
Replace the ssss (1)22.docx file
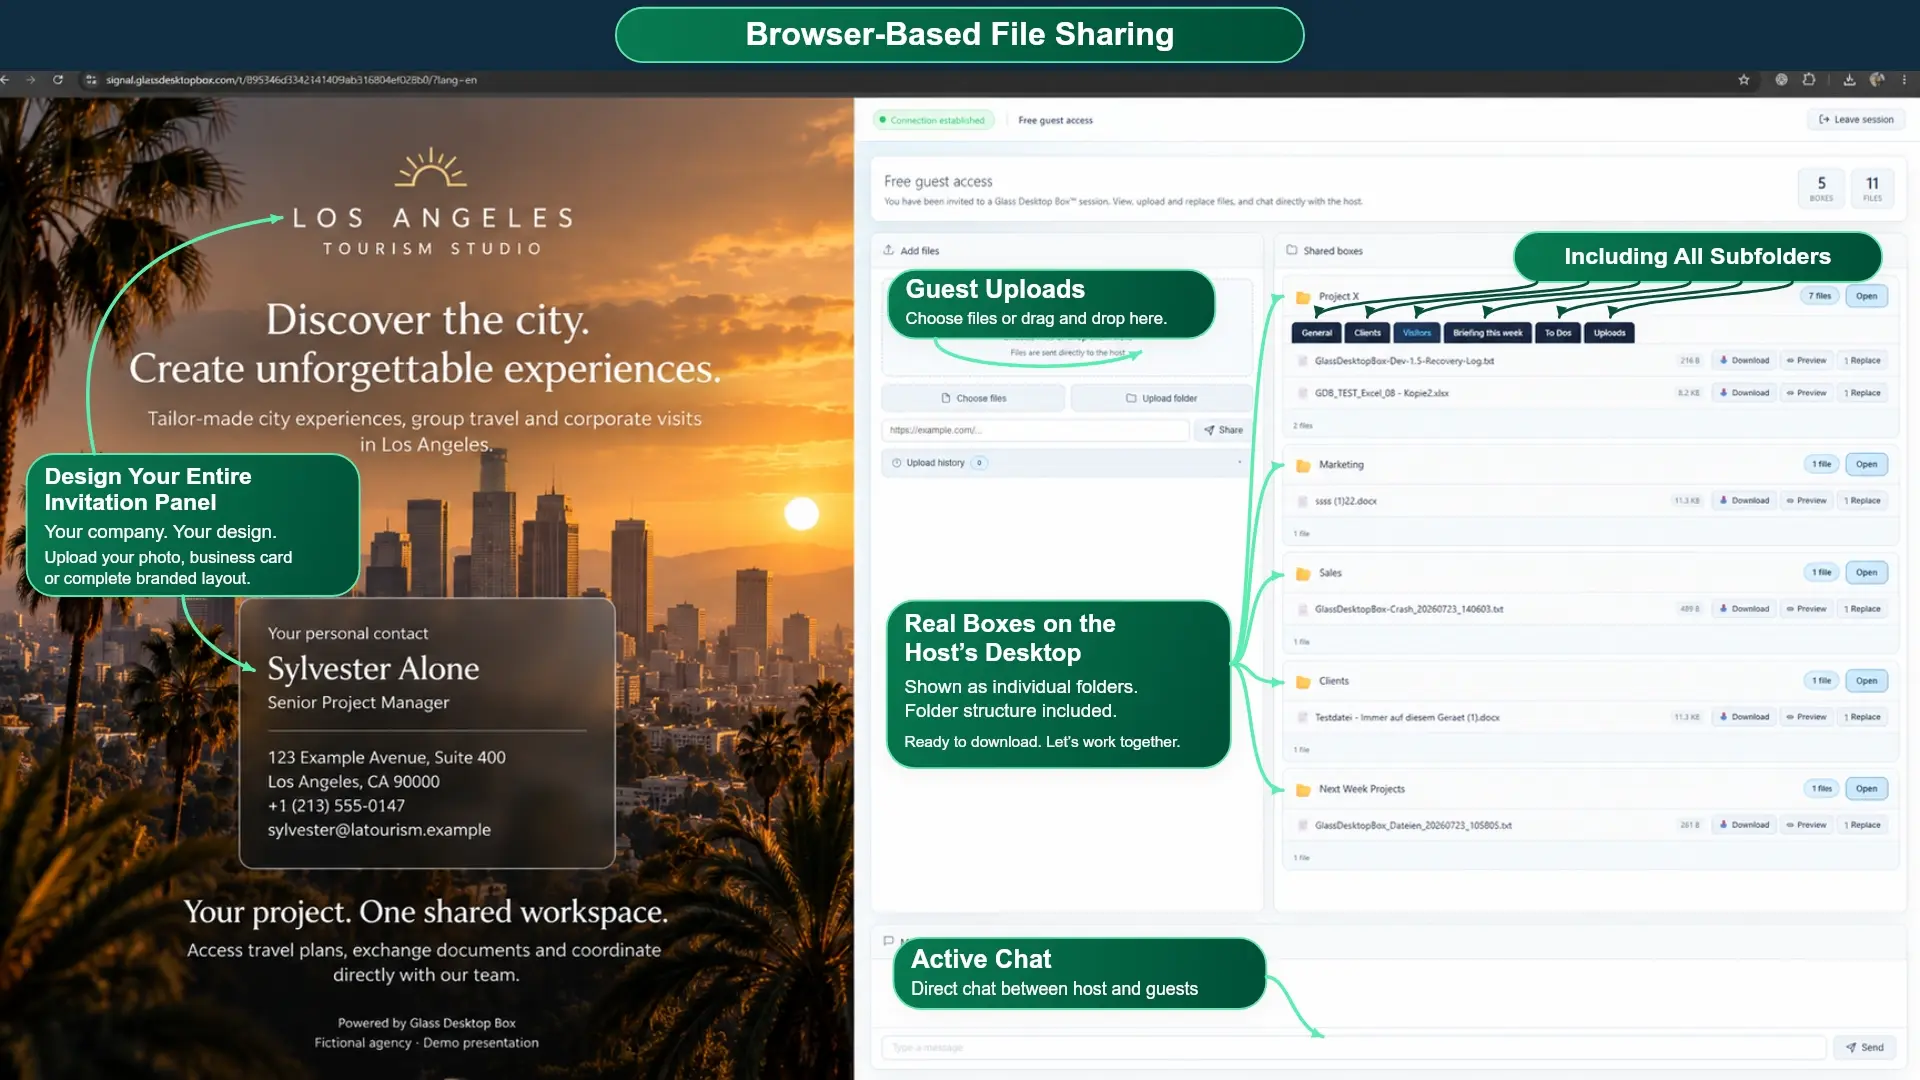tap(1862, 501)
